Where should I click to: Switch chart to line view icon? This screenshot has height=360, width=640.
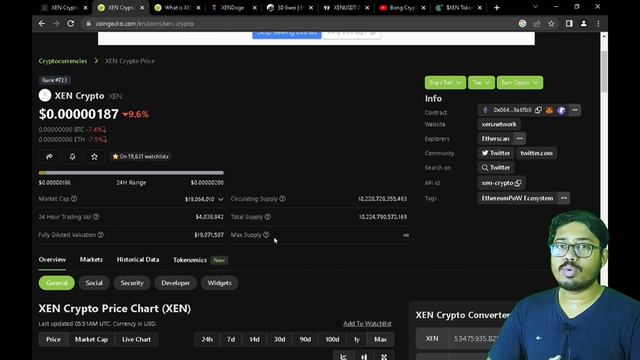point(343,357)
